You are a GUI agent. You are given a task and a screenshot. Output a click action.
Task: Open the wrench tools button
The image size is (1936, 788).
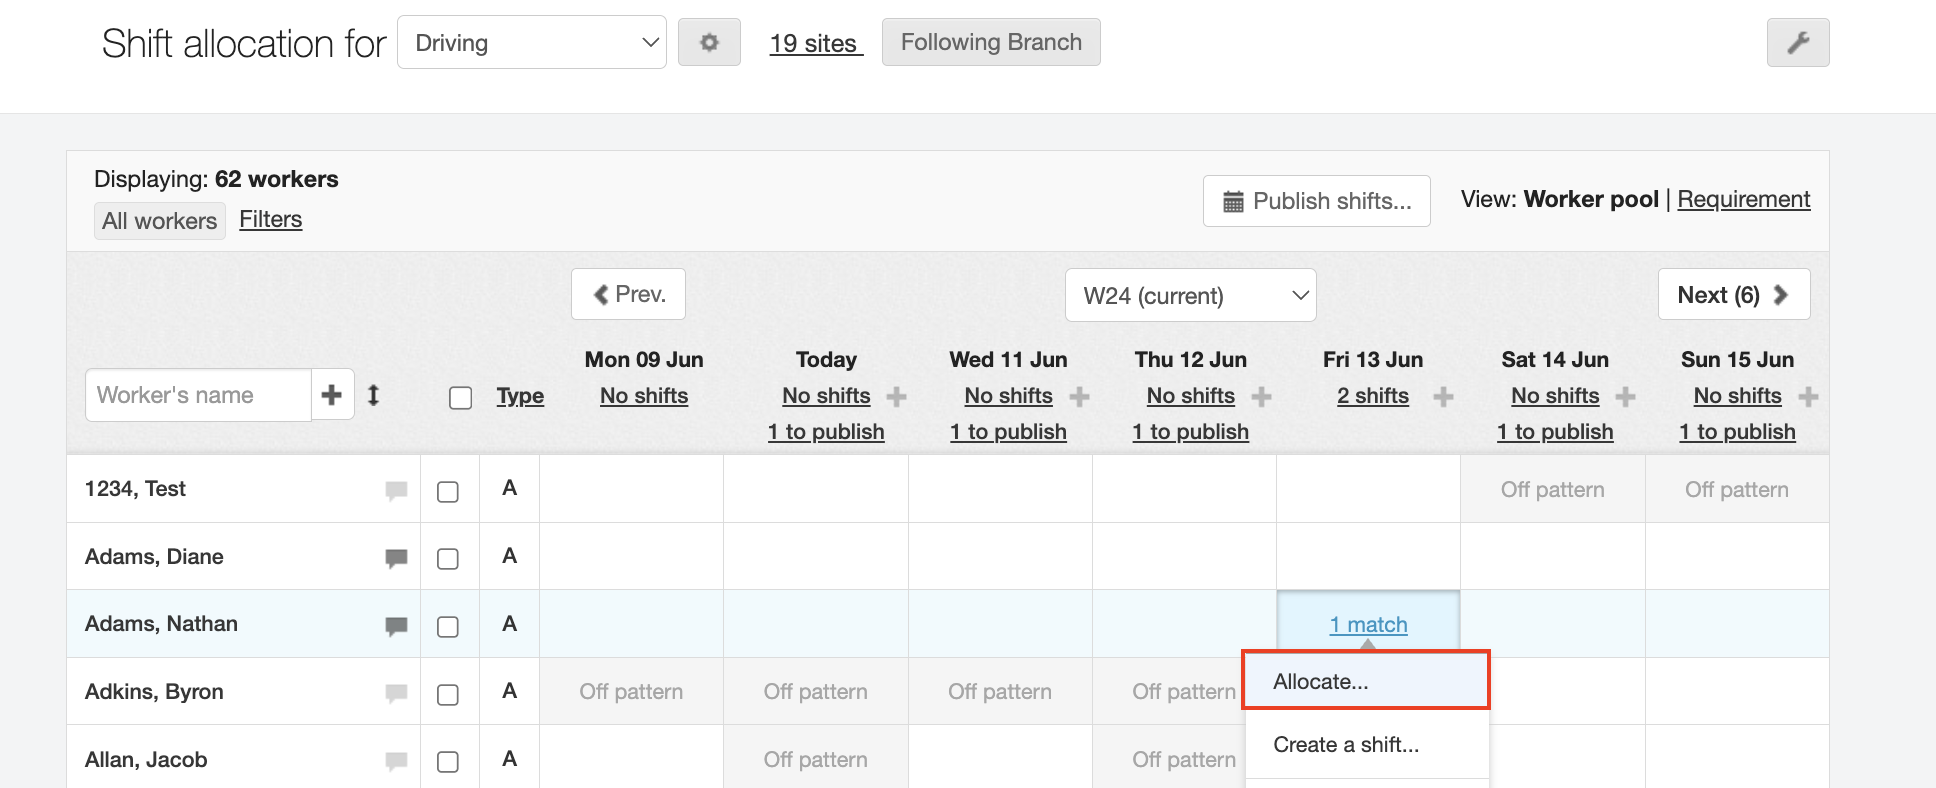pos(1797,43)
